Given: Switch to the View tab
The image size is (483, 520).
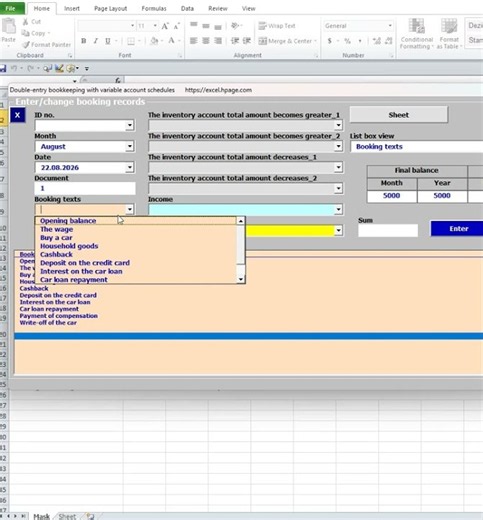Looking at the screenshot, I should click(x=248, y=9).
